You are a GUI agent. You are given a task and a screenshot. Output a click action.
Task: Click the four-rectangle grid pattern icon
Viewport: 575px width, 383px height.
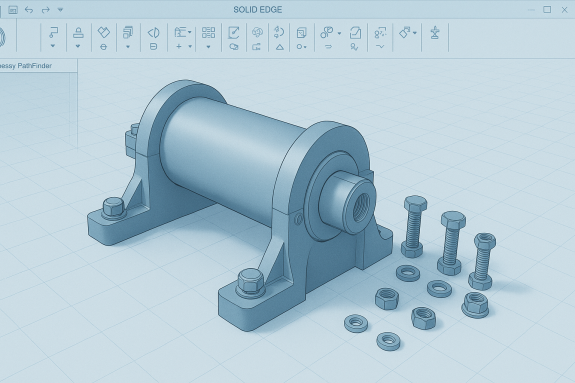tap(208, 33)
